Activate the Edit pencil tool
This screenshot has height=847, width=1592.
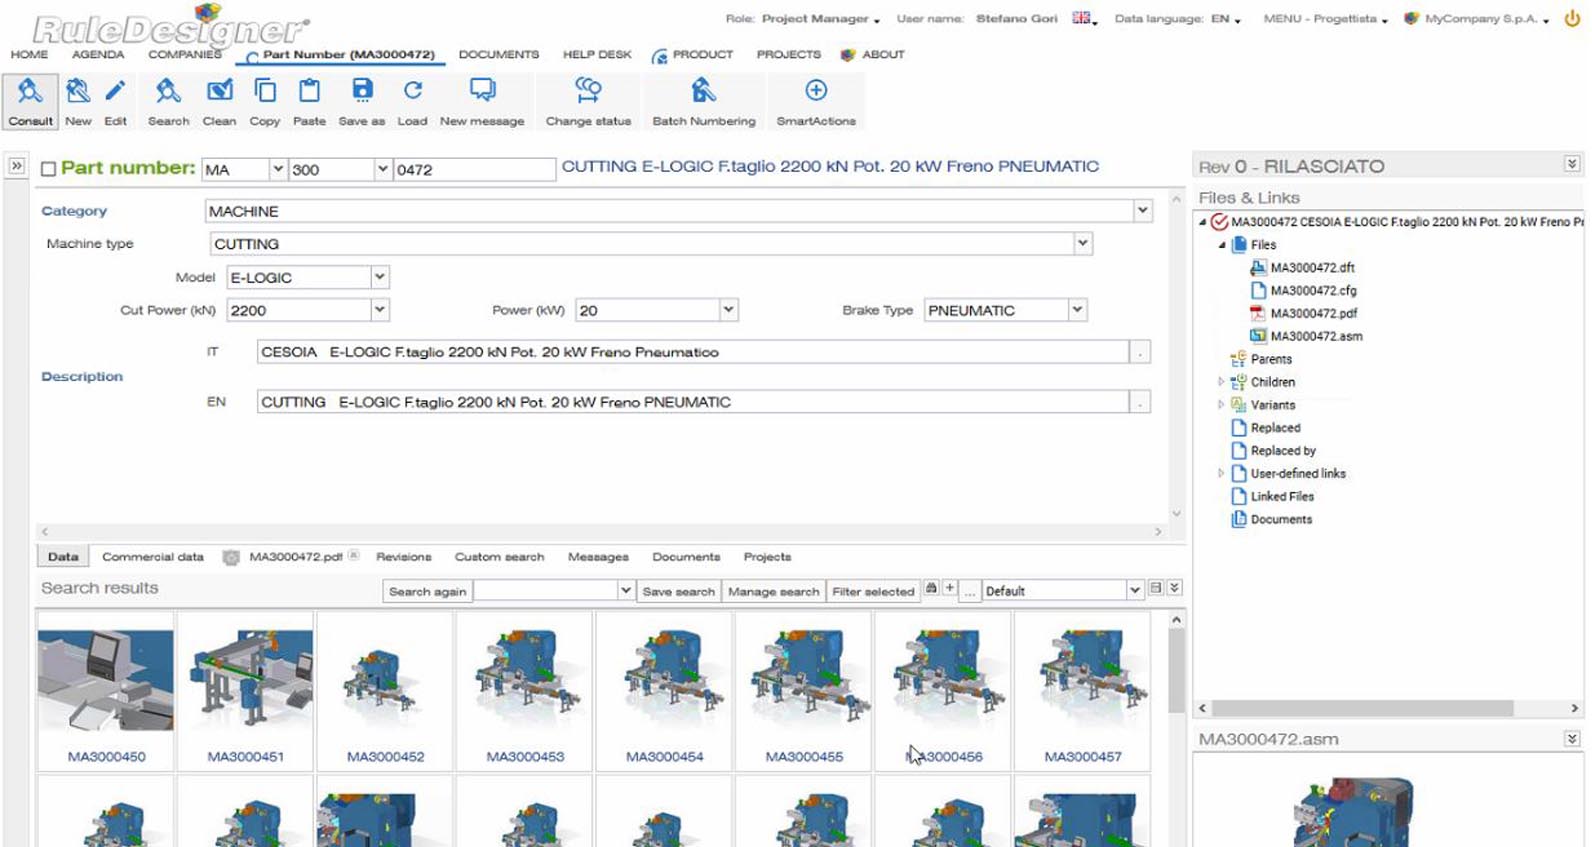[x=115, y=101]
